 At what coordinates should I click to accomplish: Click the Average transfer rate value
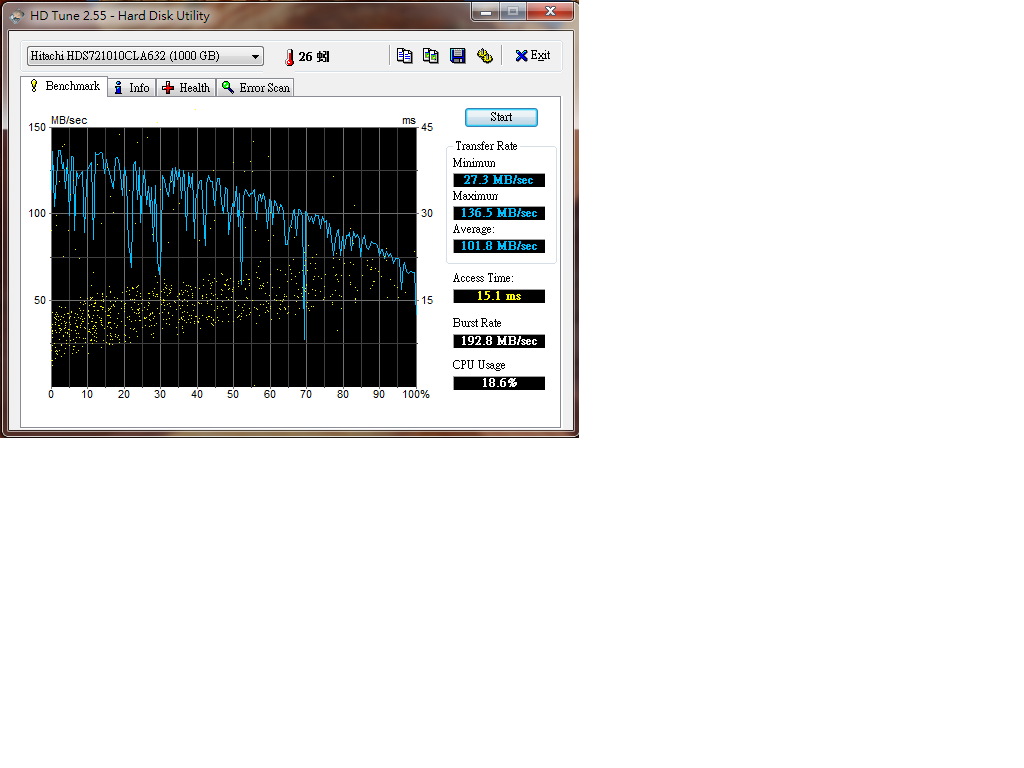coord(499,246)
